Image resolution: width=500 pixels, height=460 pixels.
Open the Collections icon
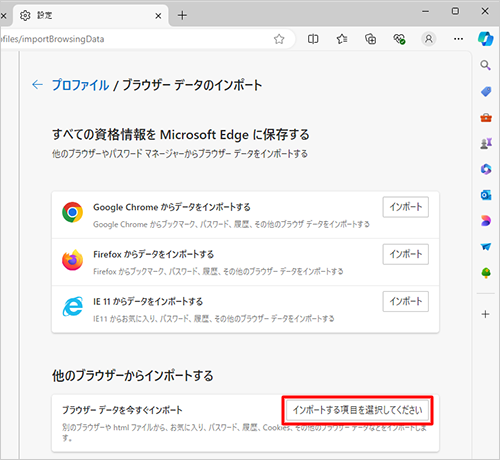click(370, 39)
